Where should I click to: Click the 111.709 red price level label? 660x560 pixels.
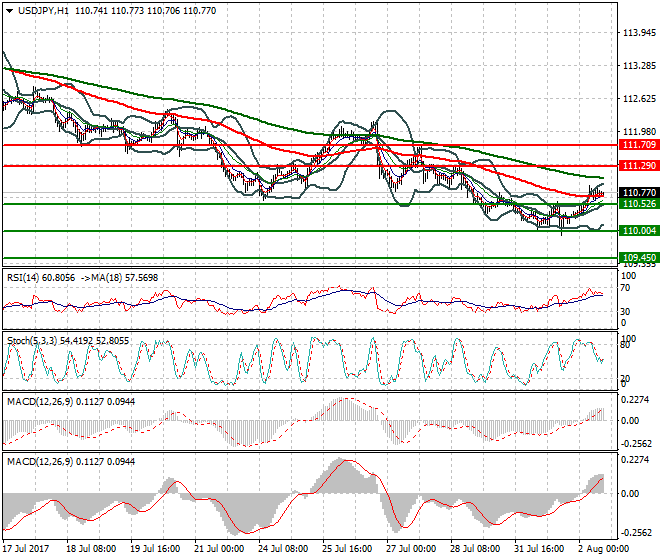[639, 145]
